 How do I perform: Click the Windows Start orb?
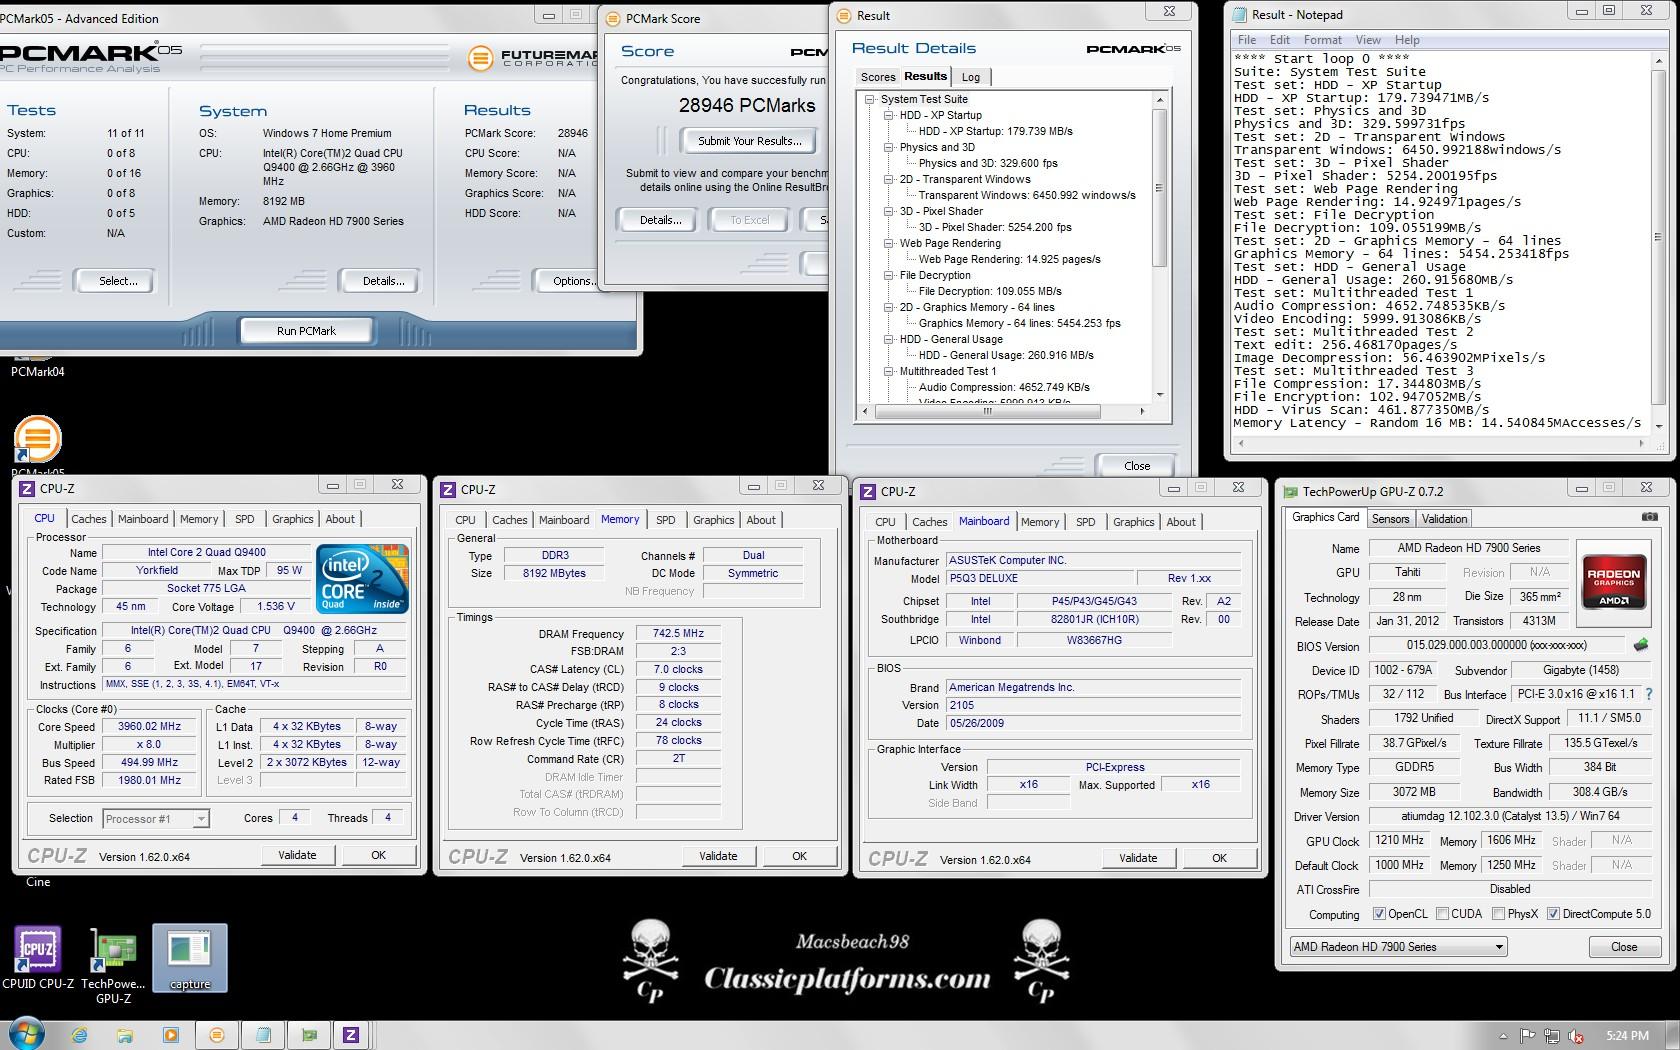(x=26, y=1034)
